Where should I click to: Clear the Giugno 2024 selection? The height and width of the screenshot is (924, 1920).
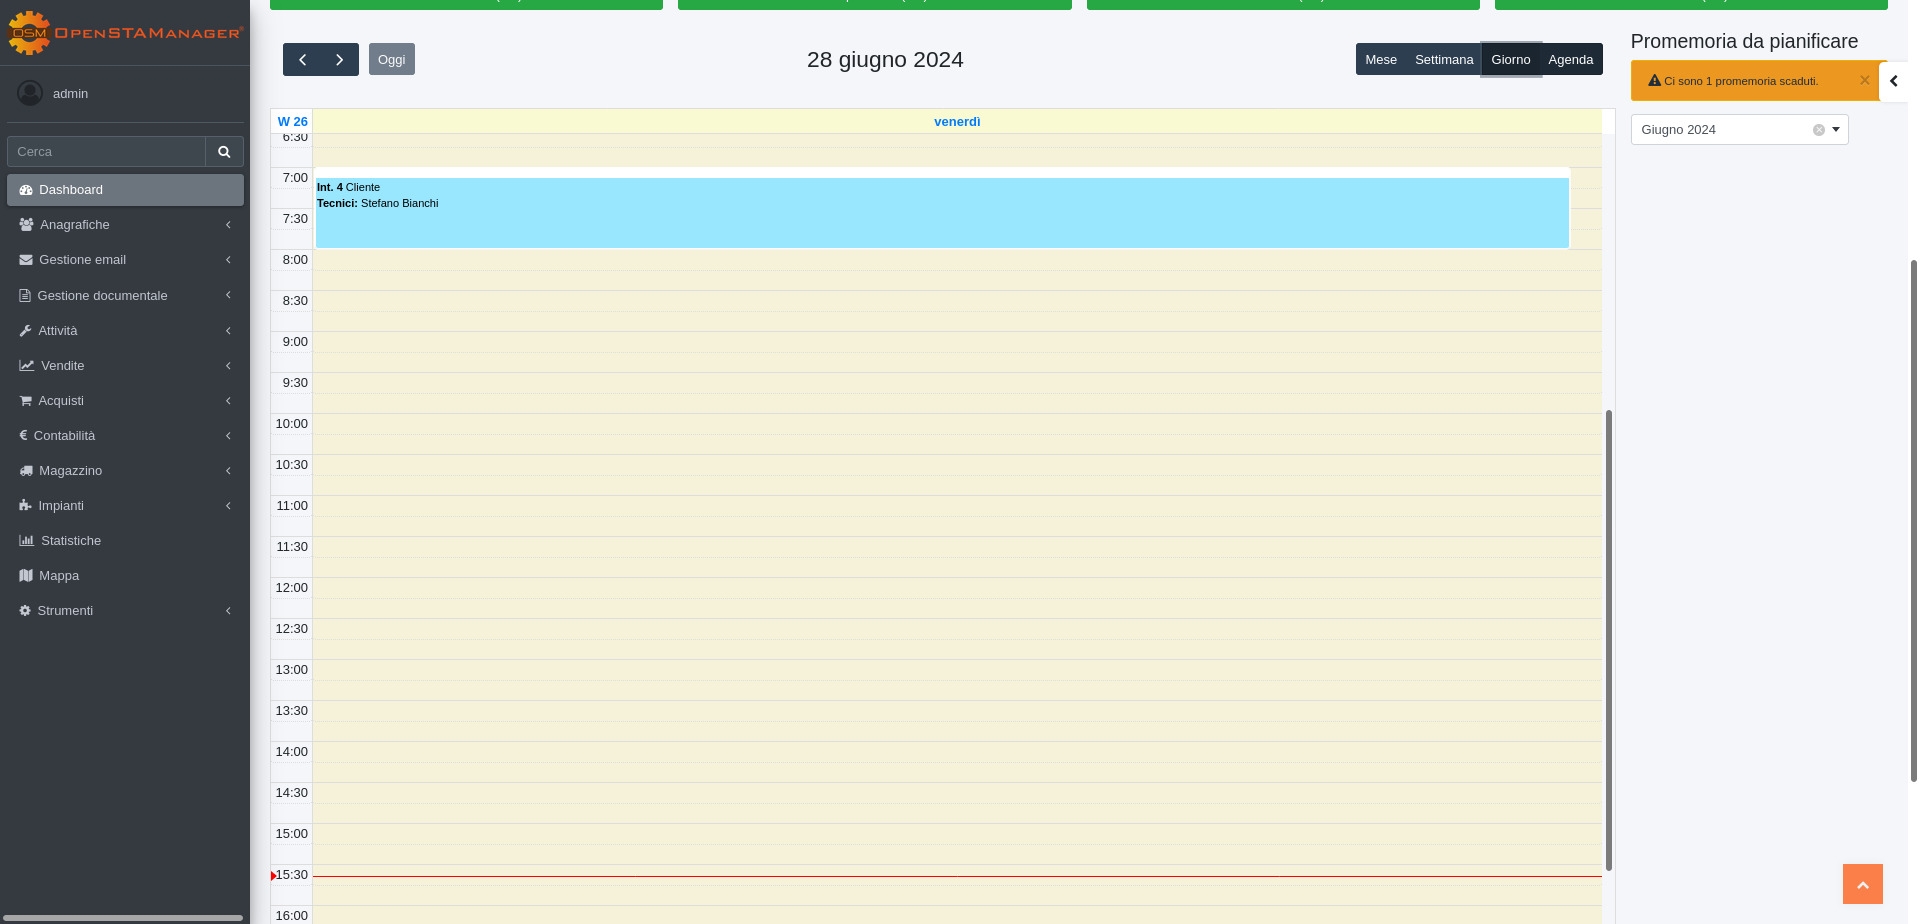1818,130
